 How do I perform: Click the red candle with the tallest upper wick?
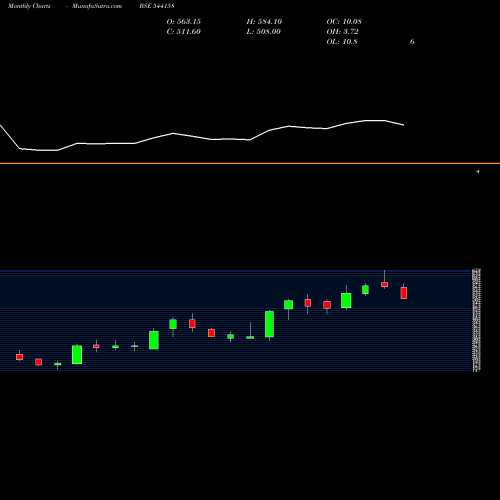click(385, 284)
